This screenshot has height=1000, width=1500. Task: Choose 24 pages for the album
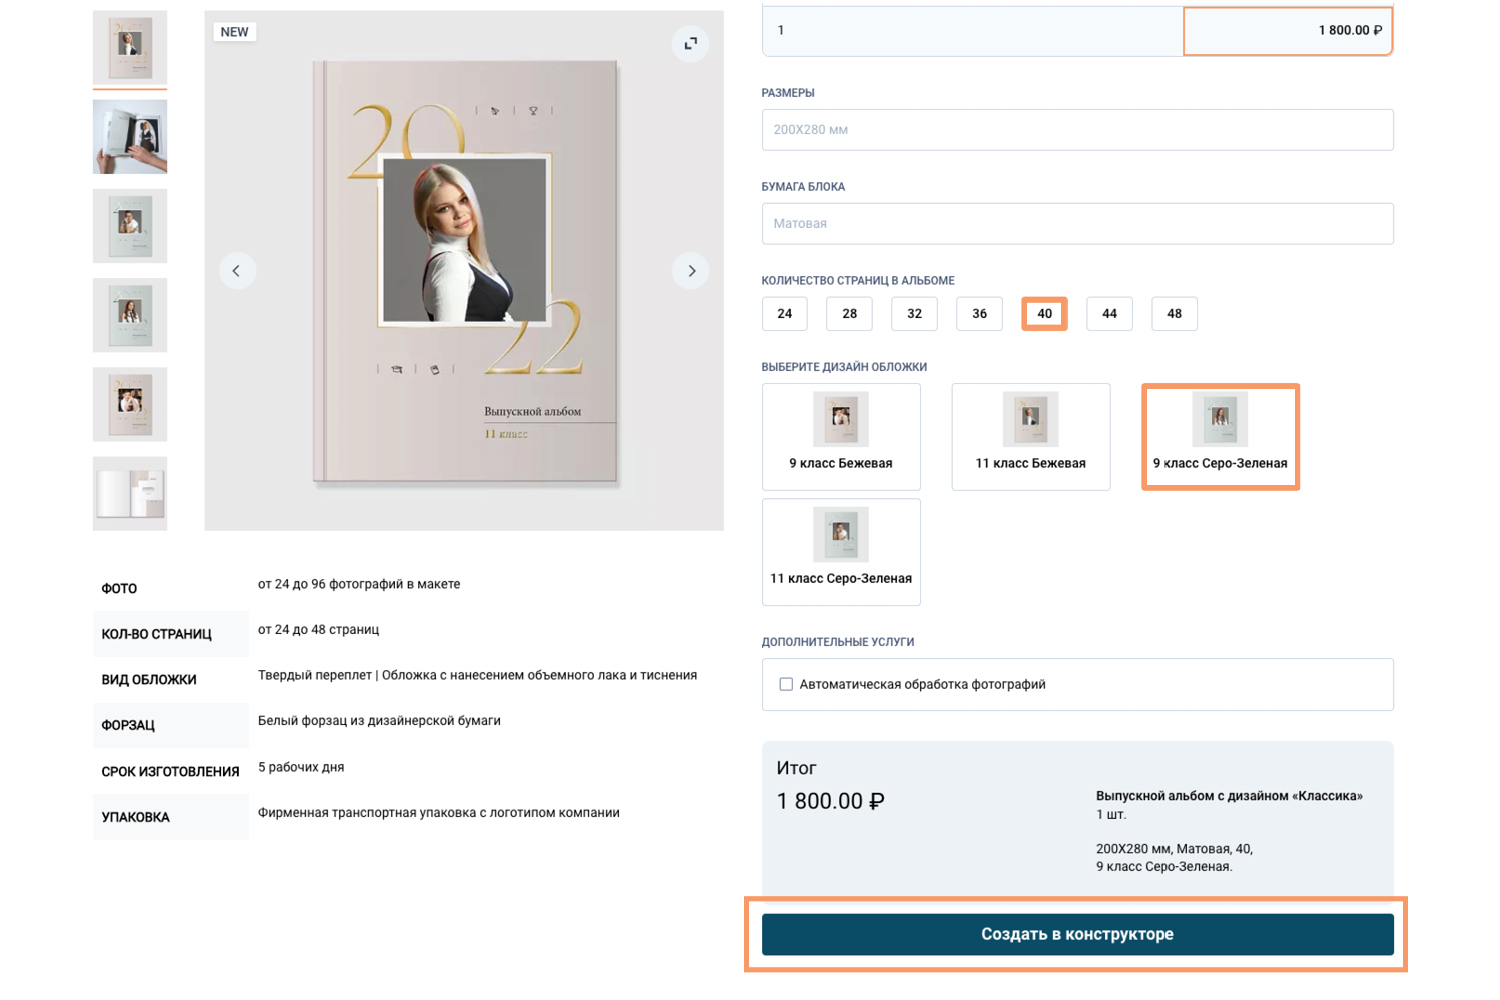[785, 314]
